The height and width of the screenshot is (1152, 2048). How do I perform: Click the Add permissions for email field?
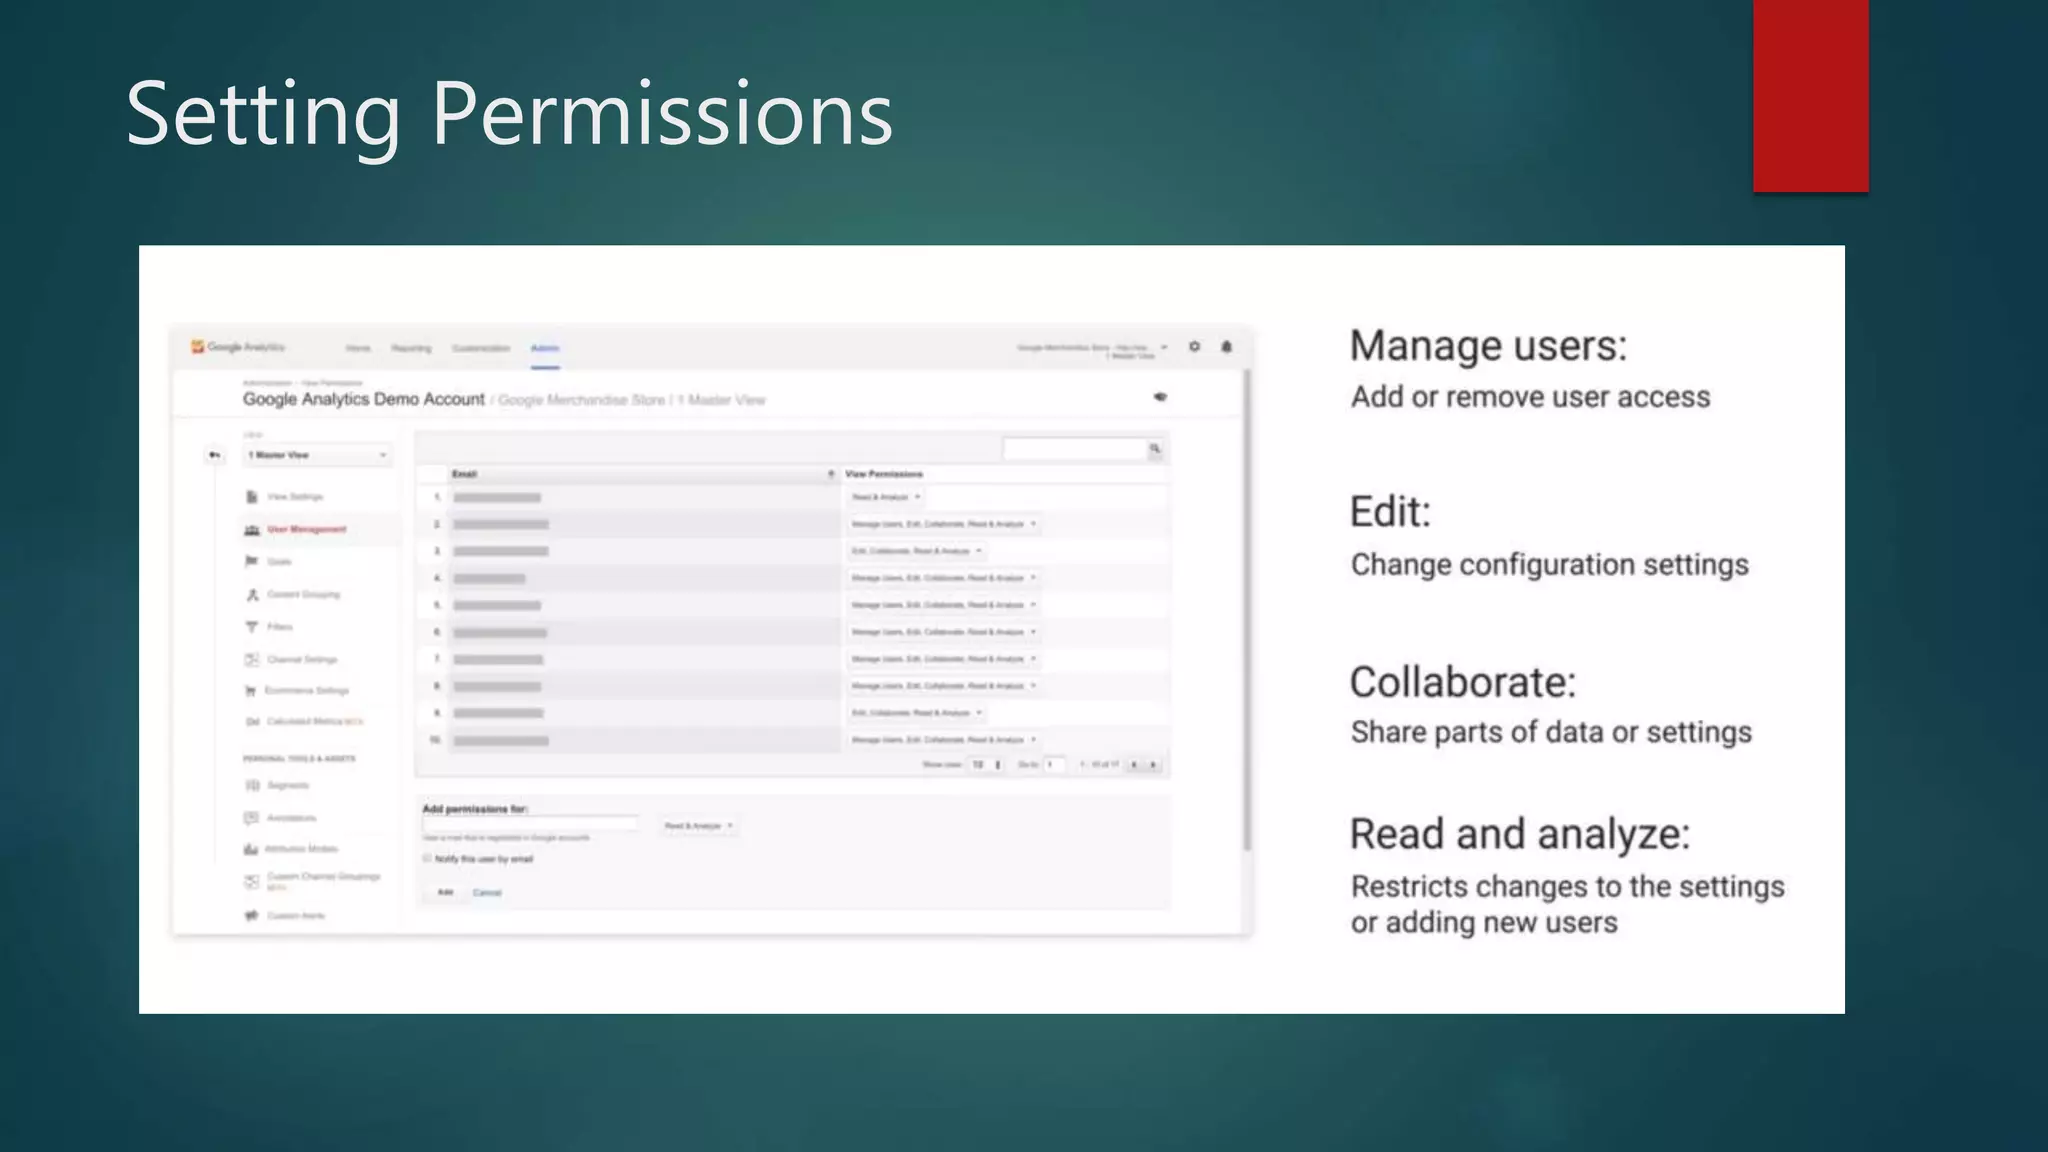[x=530, y=824]
